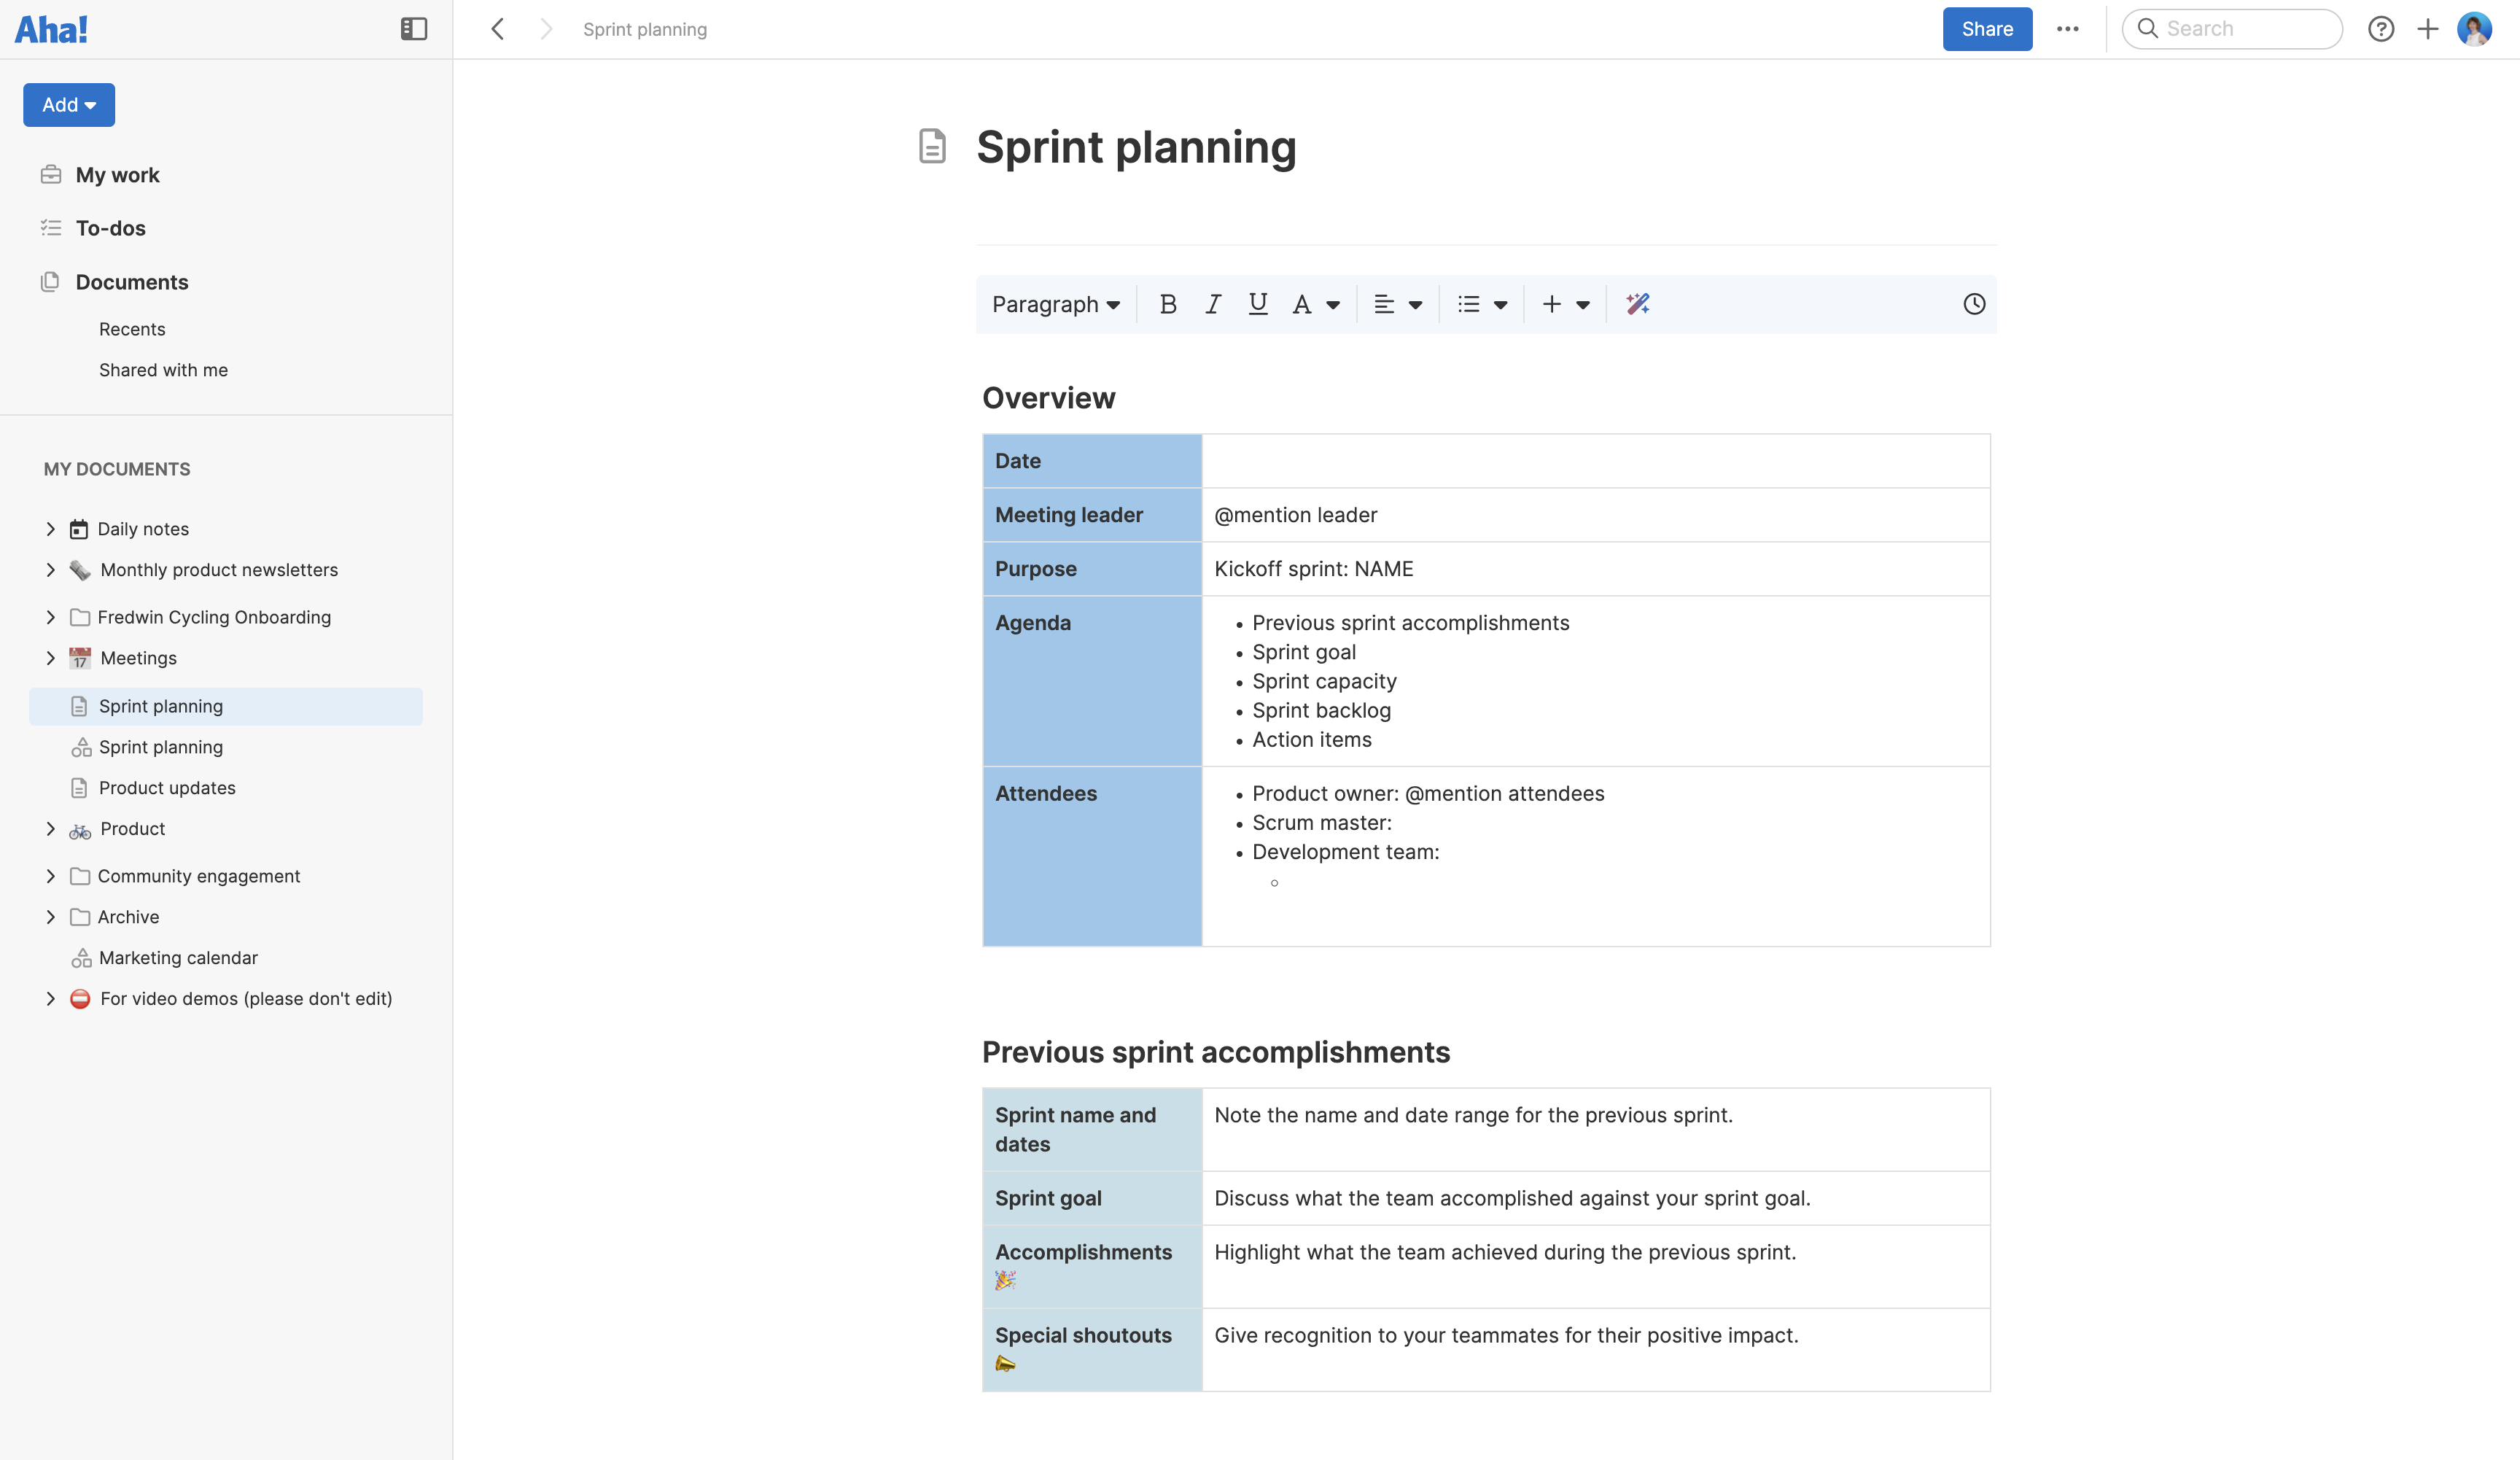
Task: Open the more options ellipsis menu
Action: 2068,29
